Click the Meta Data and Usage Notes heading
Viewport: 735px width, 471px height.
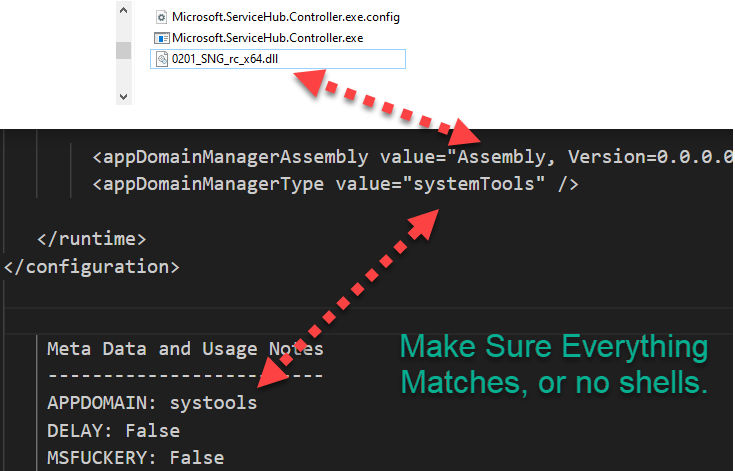185,348
